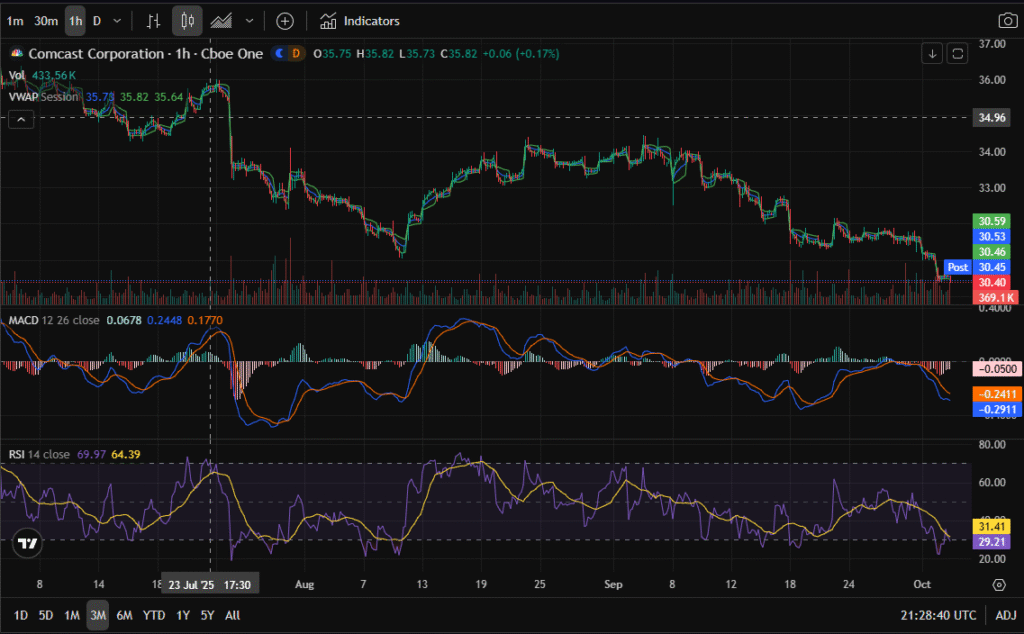Select the candlestick chart style icon
The height and width of the screenshot is (634, 1024).
coord(187,21)
